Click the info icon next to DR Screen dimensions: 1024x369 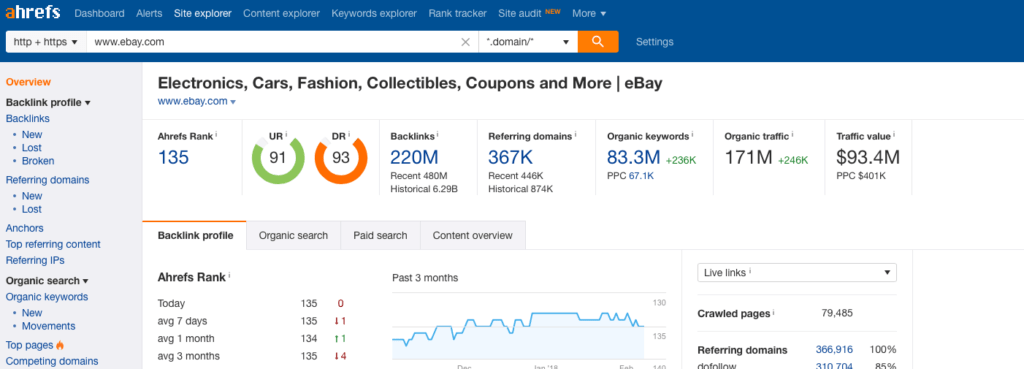tap(349, 135)
